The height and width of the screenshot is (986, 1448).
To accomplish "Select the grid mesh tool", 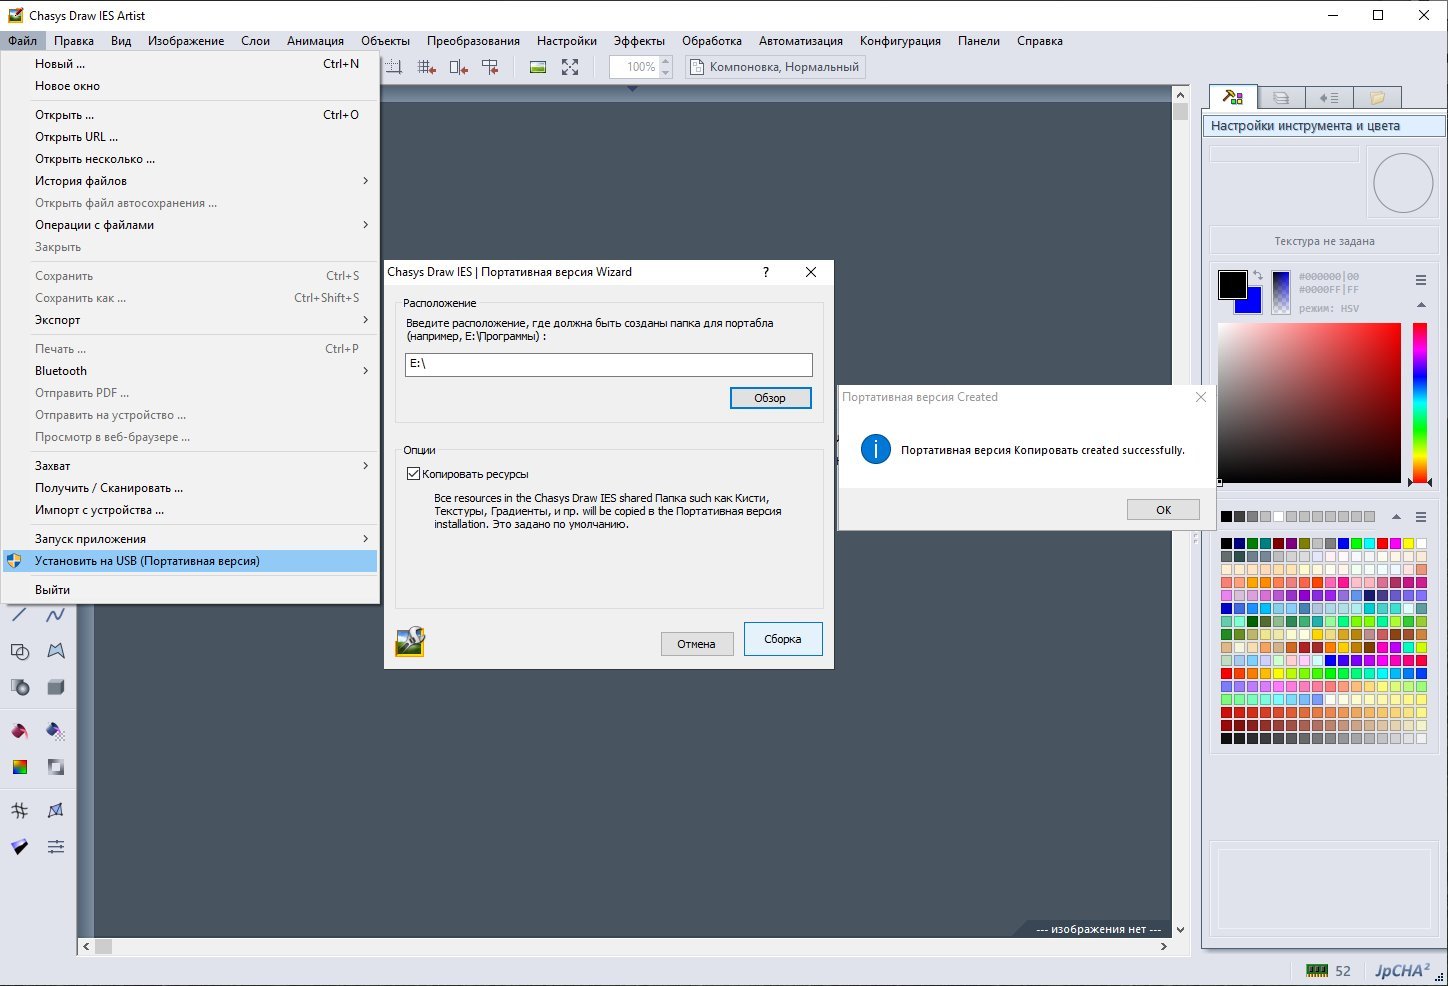I will pos(19,810).
